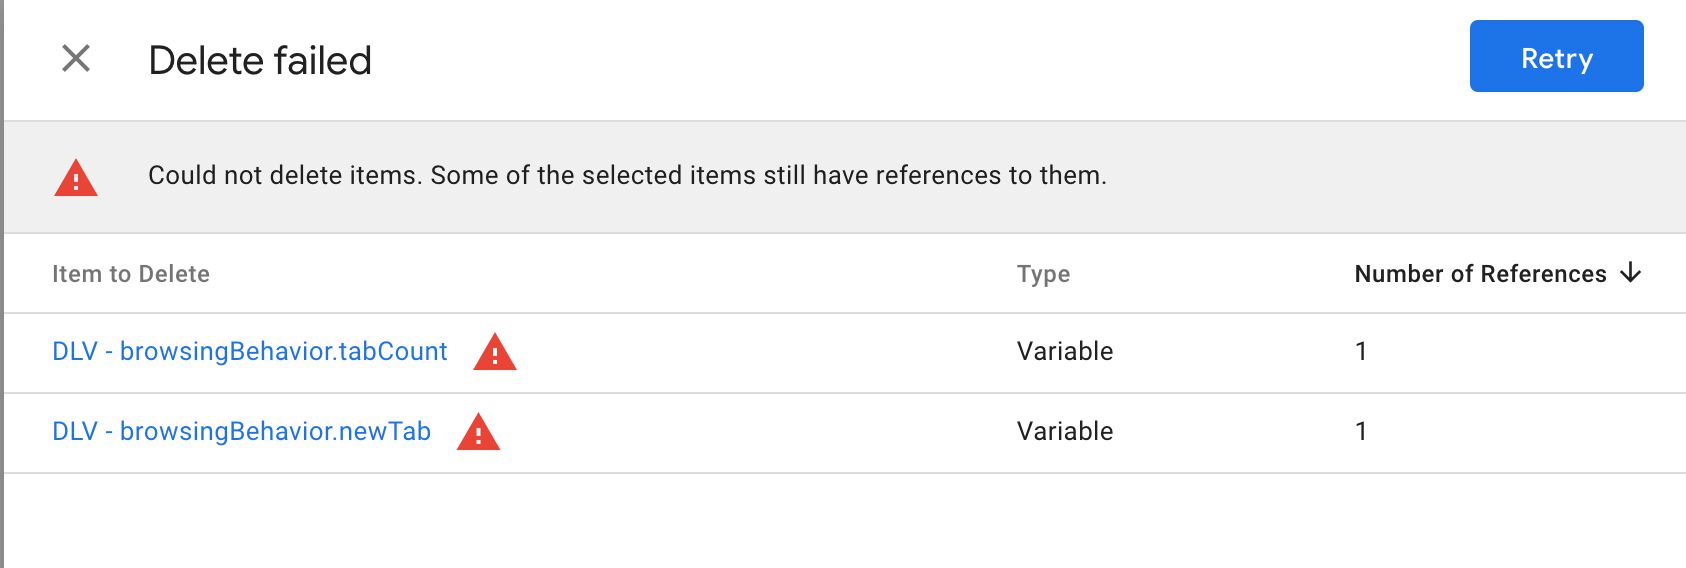1686x568 pixels.
Task: Open DLV - browsingBehavior.tabCount variable
Action: pos(250,351)
